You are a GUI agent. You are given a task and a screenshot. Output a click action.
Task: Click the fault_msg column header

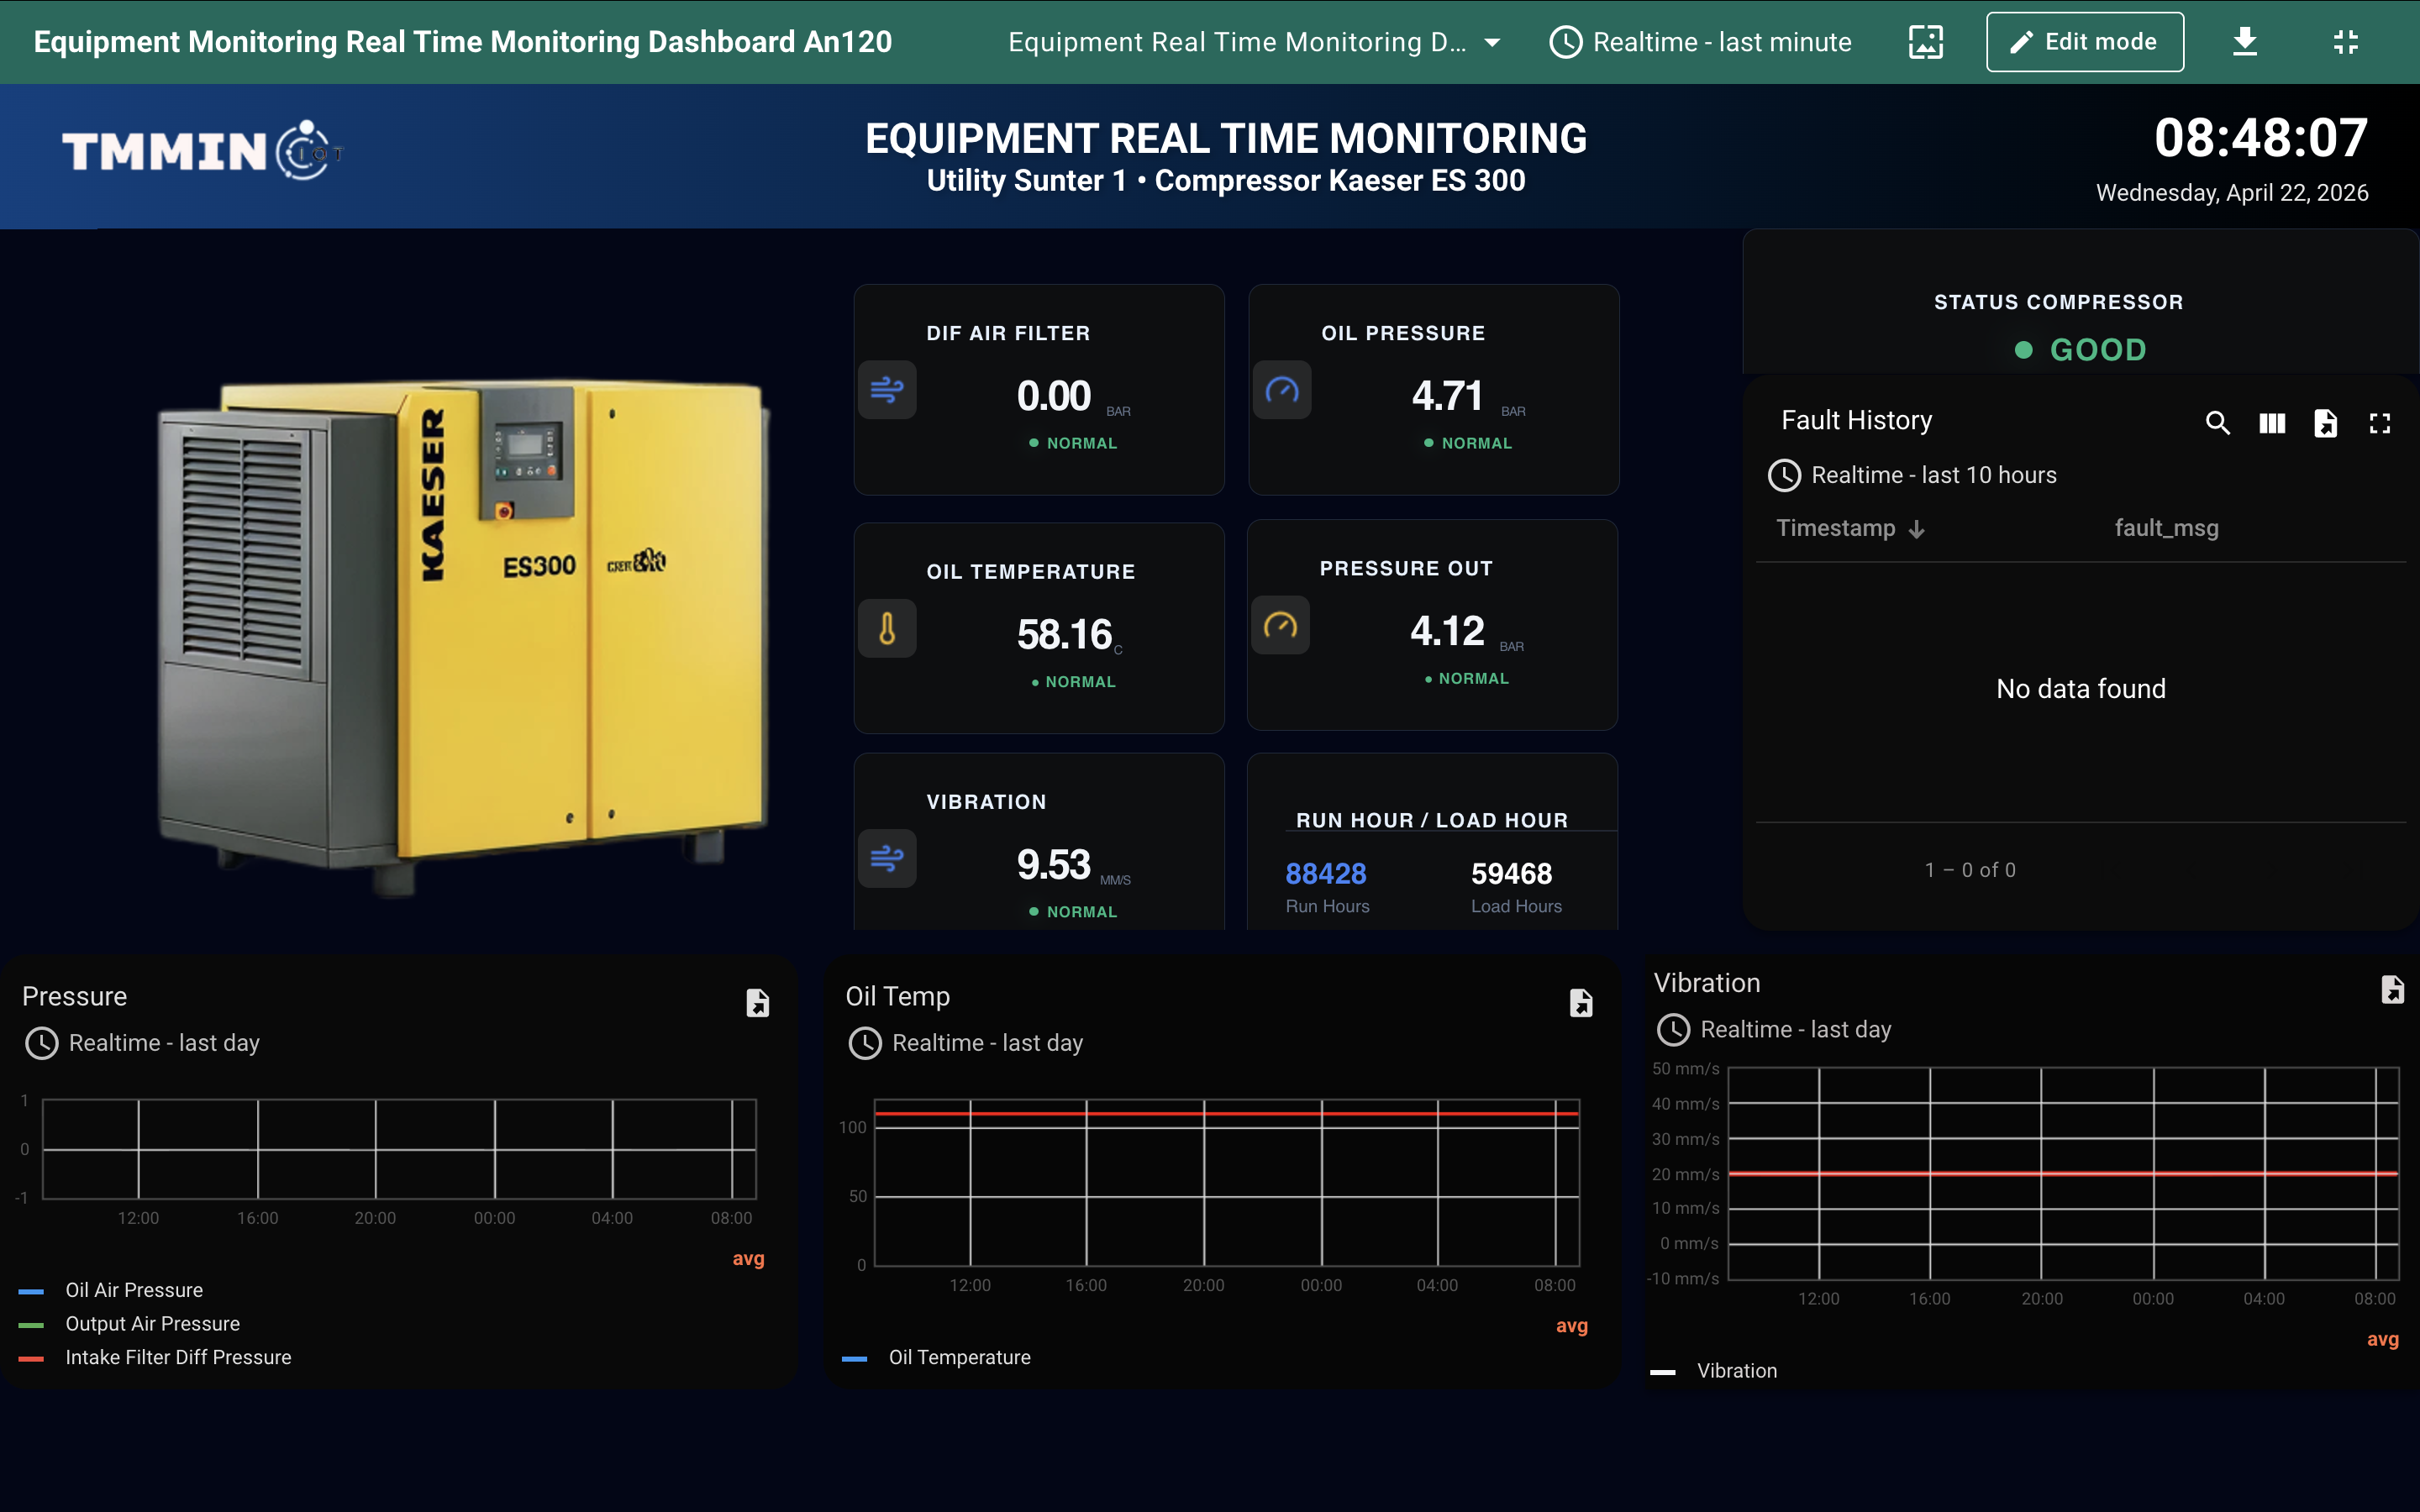click(2166, 528)
